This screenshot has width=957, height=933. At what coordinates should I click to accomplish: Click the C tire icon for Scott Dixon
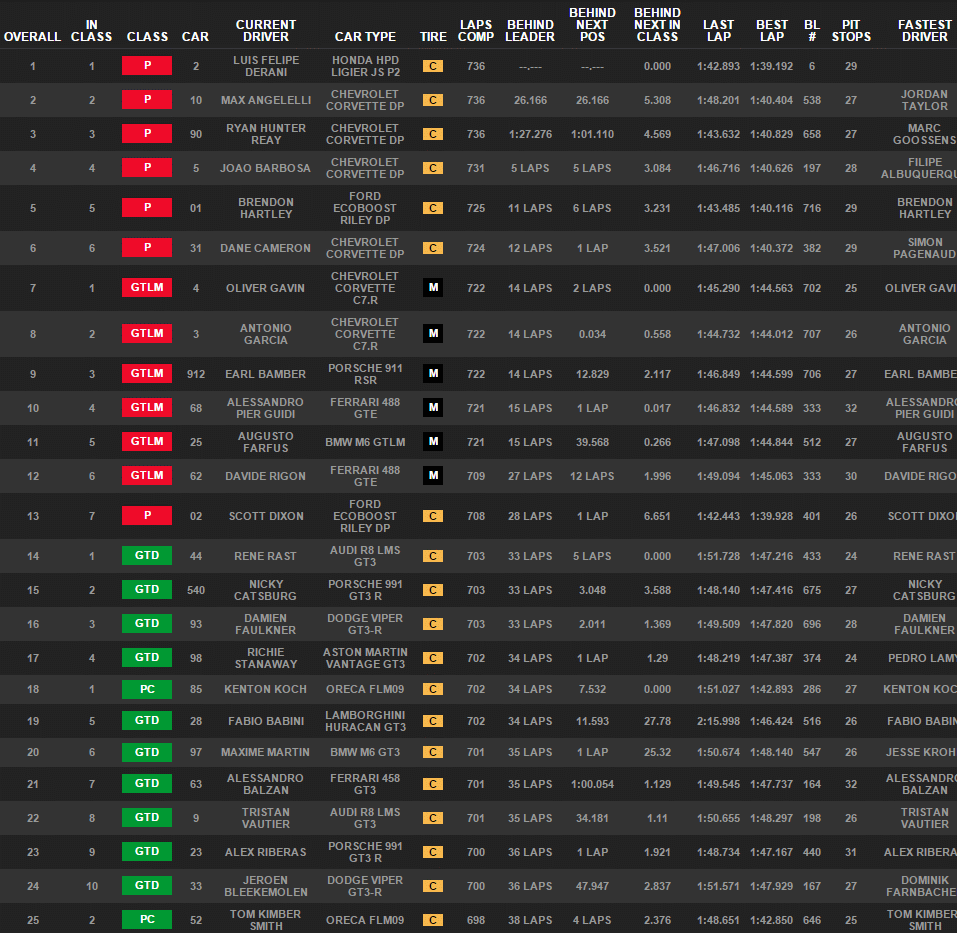tap(433, 516)
